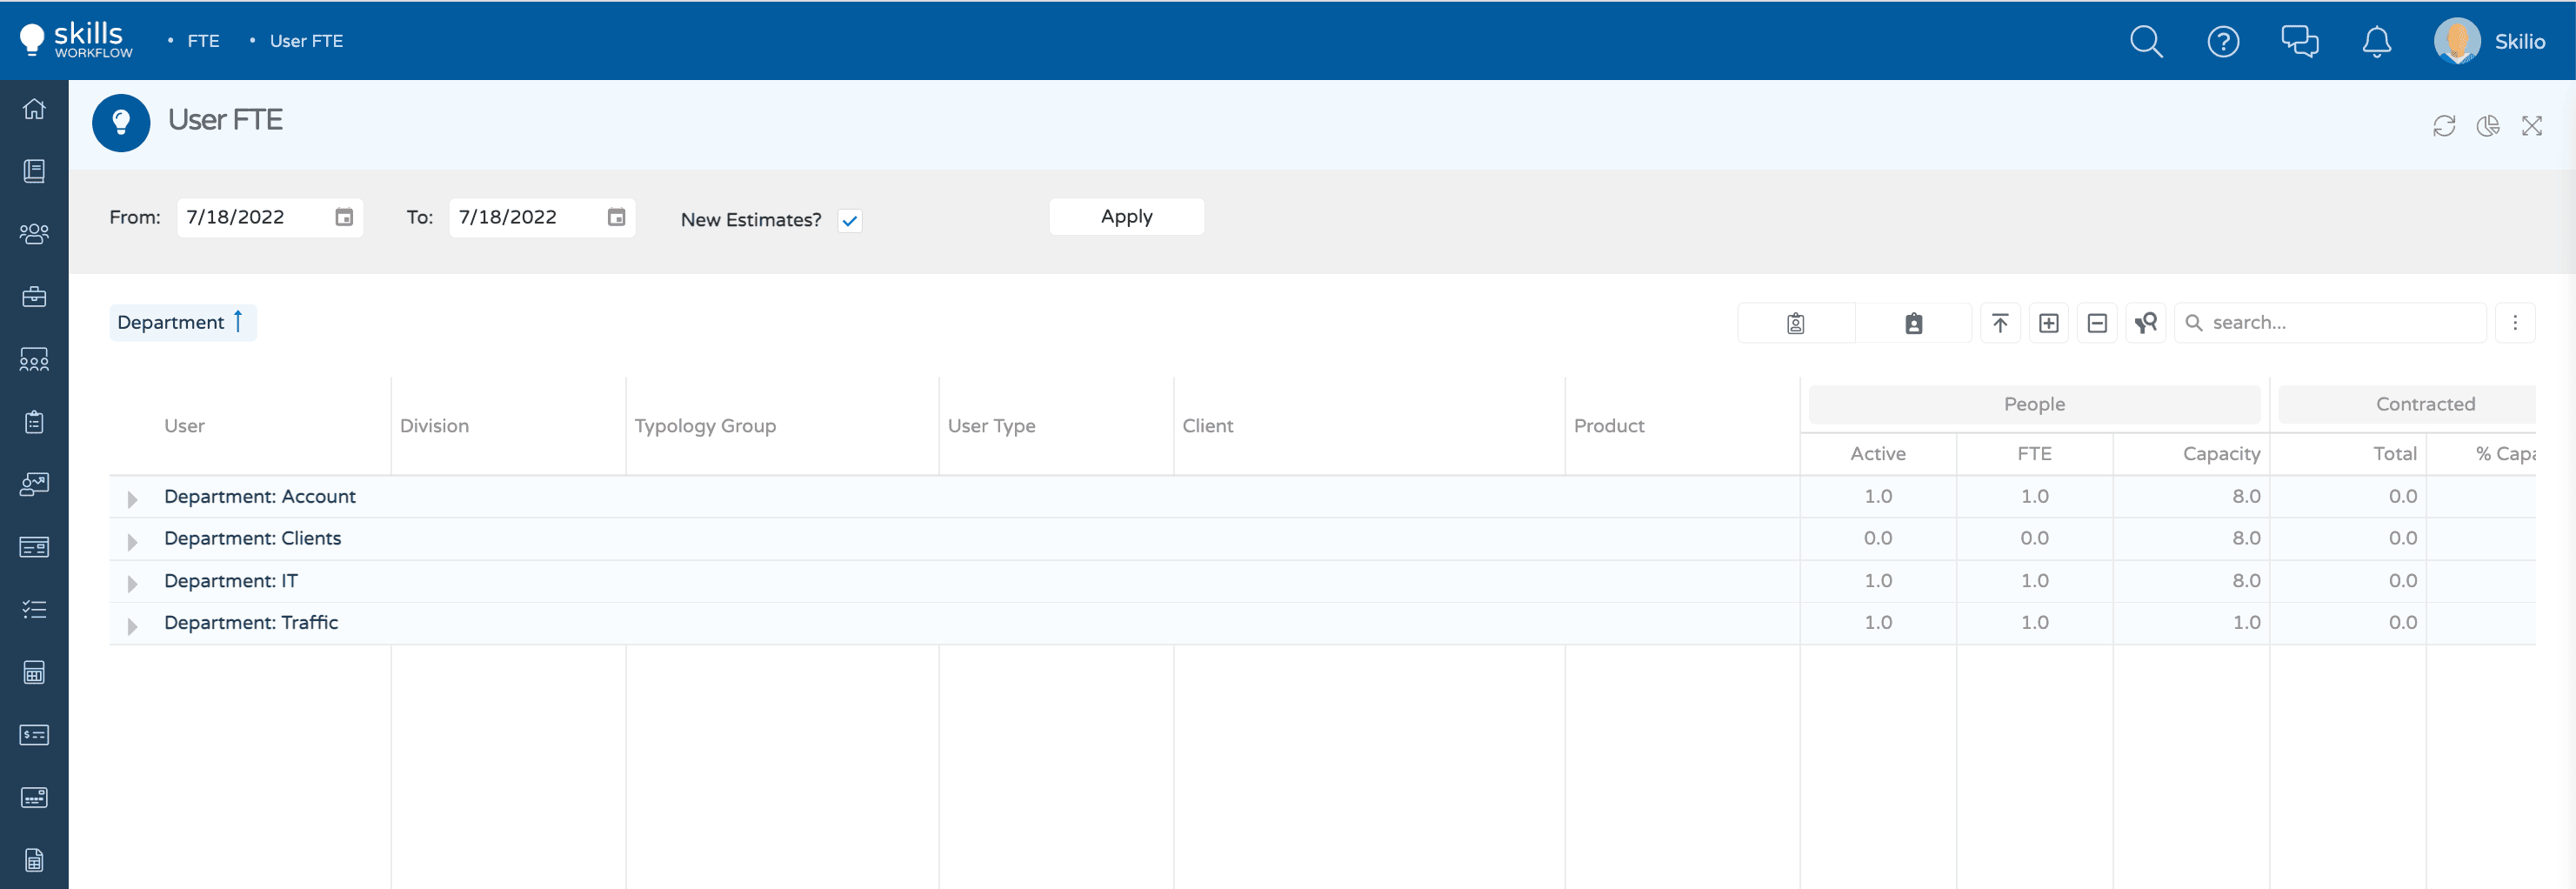The image size is (2576, 889).
Task: Click the collapse all rows minus icon
Action: 2097,323
